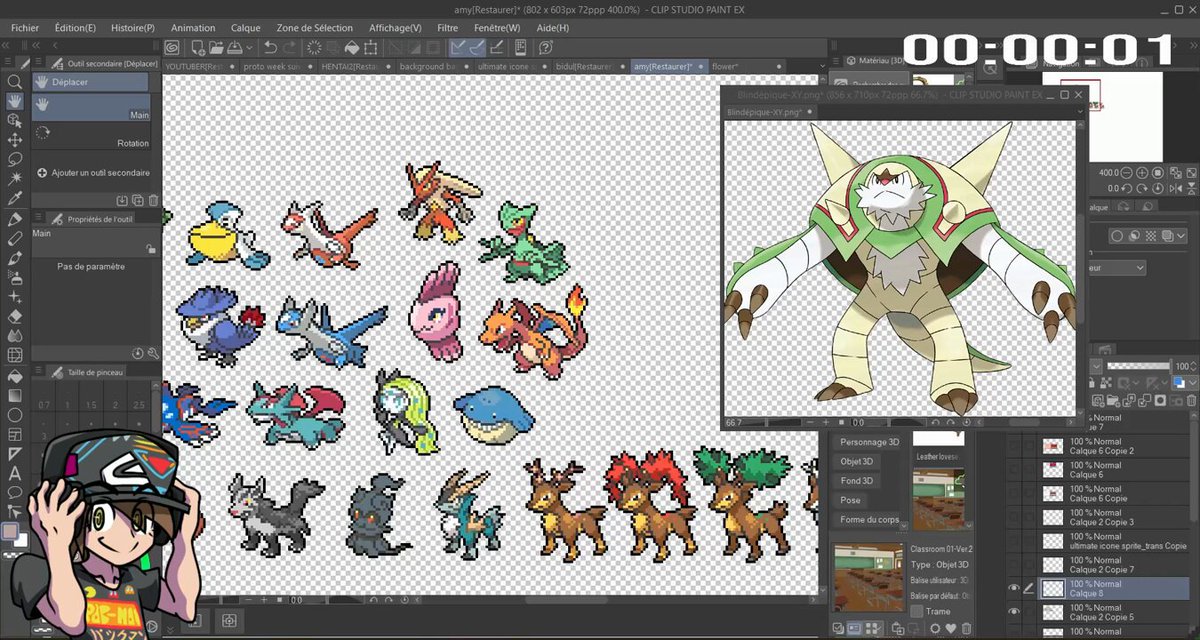Enable the Trame checkbox
The width and height of the screenshot is (1200, 640).
click(x=917, y=611)
